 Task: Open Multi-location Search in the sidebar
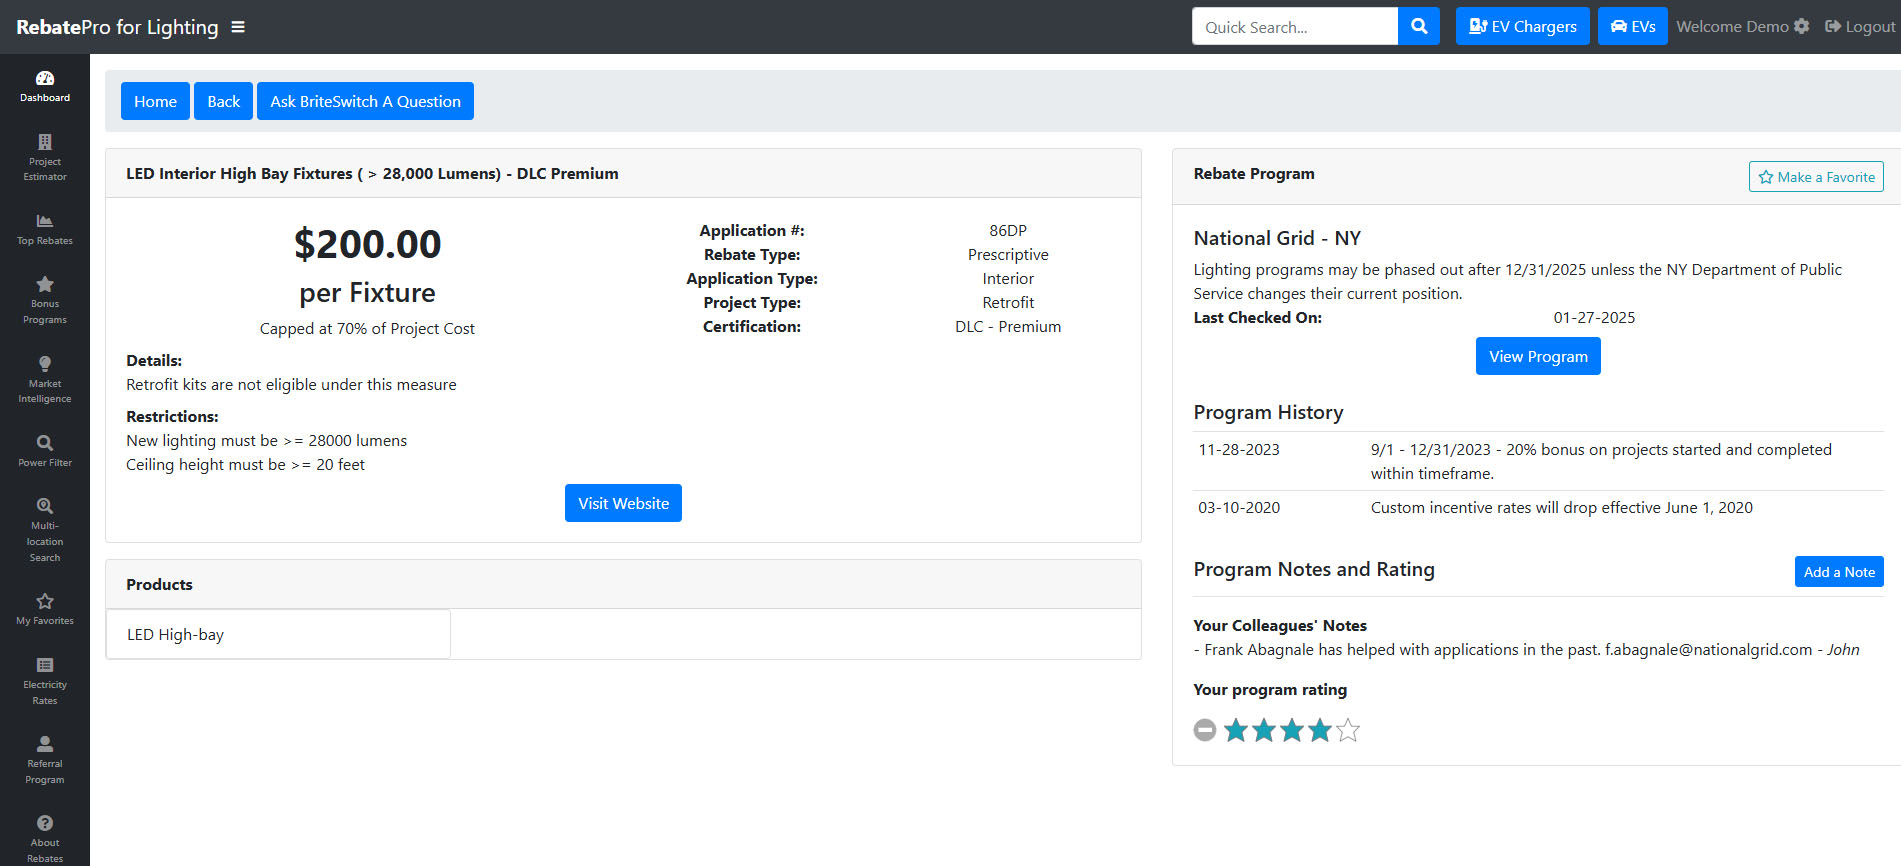(45, 530)
